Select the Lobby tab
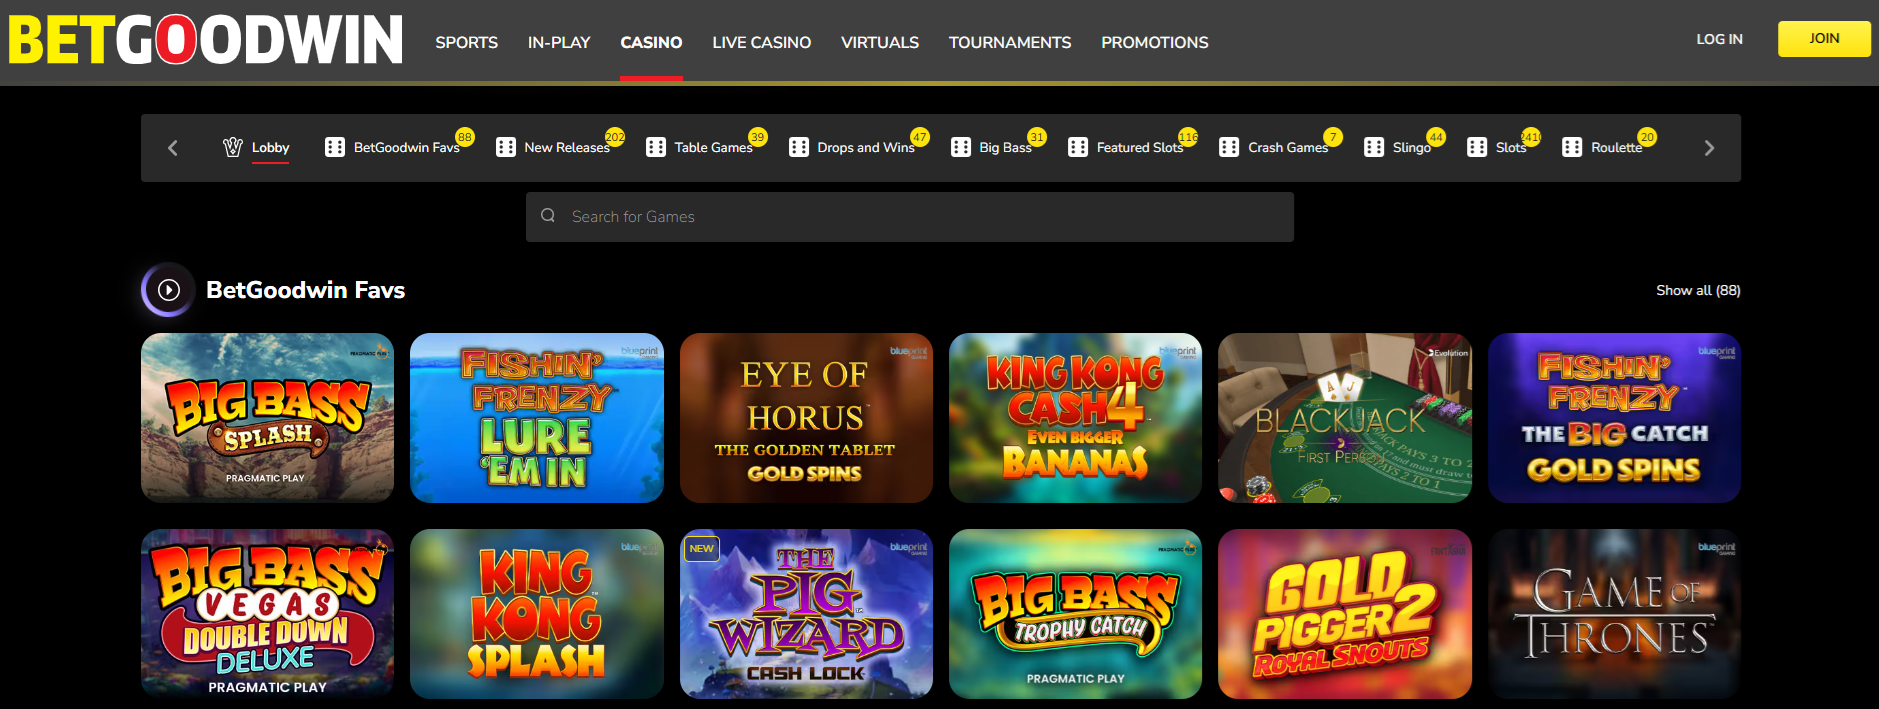The image size is (1879, 709). click(x=270, y=147)
